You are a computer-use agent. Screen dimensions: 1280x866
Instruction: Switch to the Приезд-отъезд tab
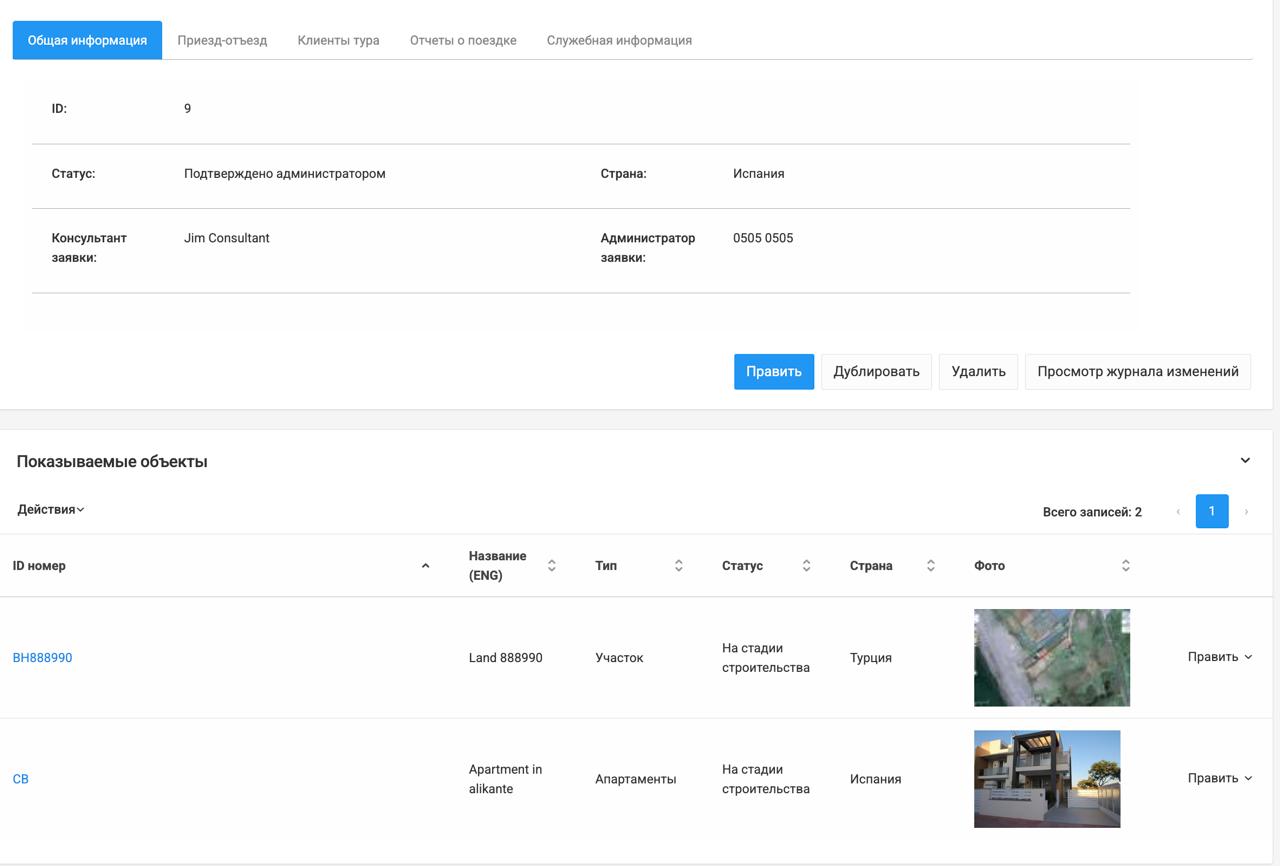(x=221, y=40)
